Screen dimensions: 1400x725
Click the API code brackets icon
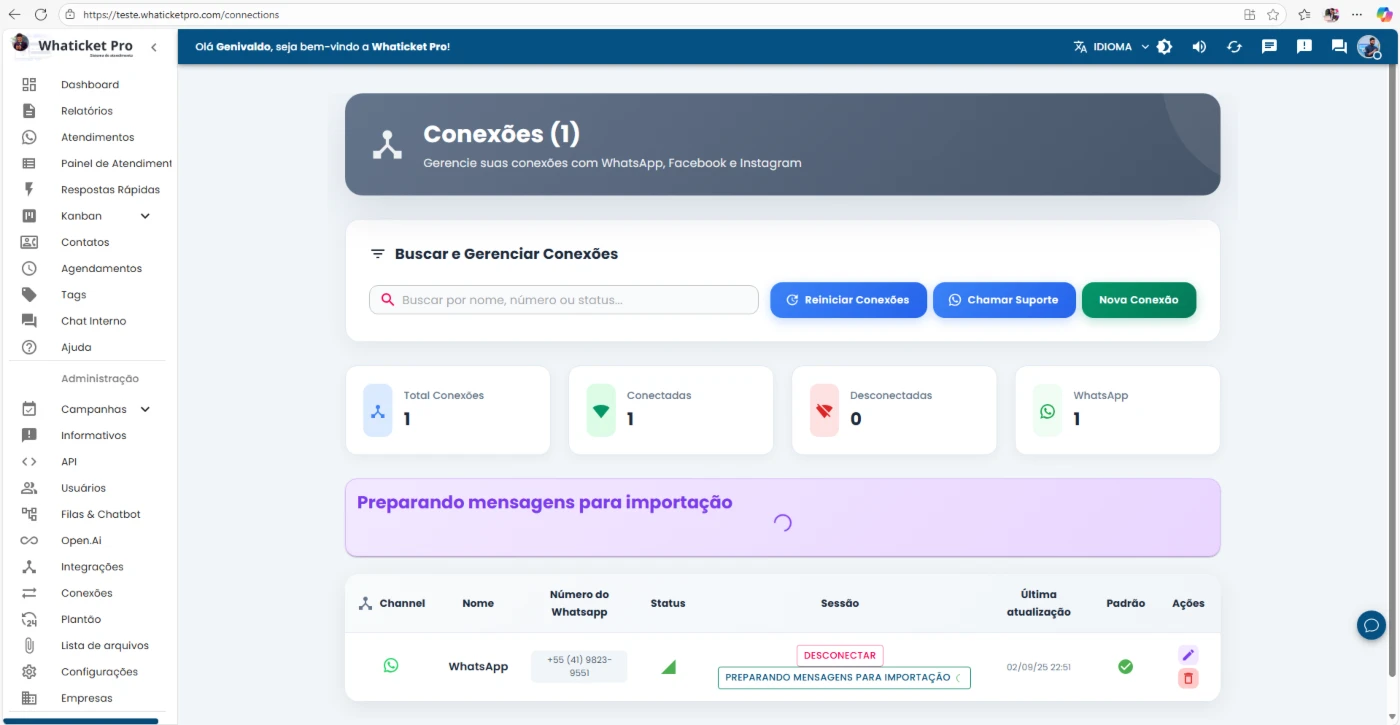tap(29, 462)
